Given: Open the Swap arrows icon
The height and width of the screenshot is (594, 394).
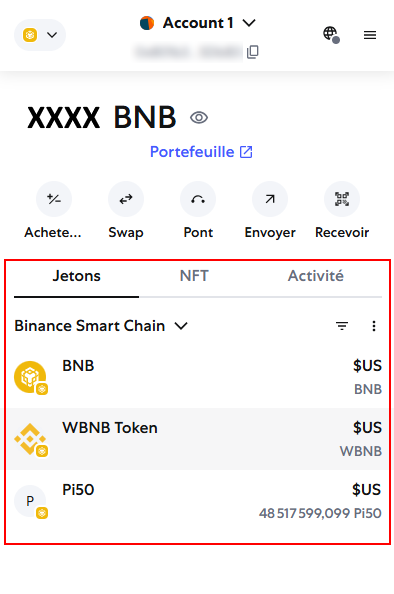Looking at the screenshot, I should (126, 199).
